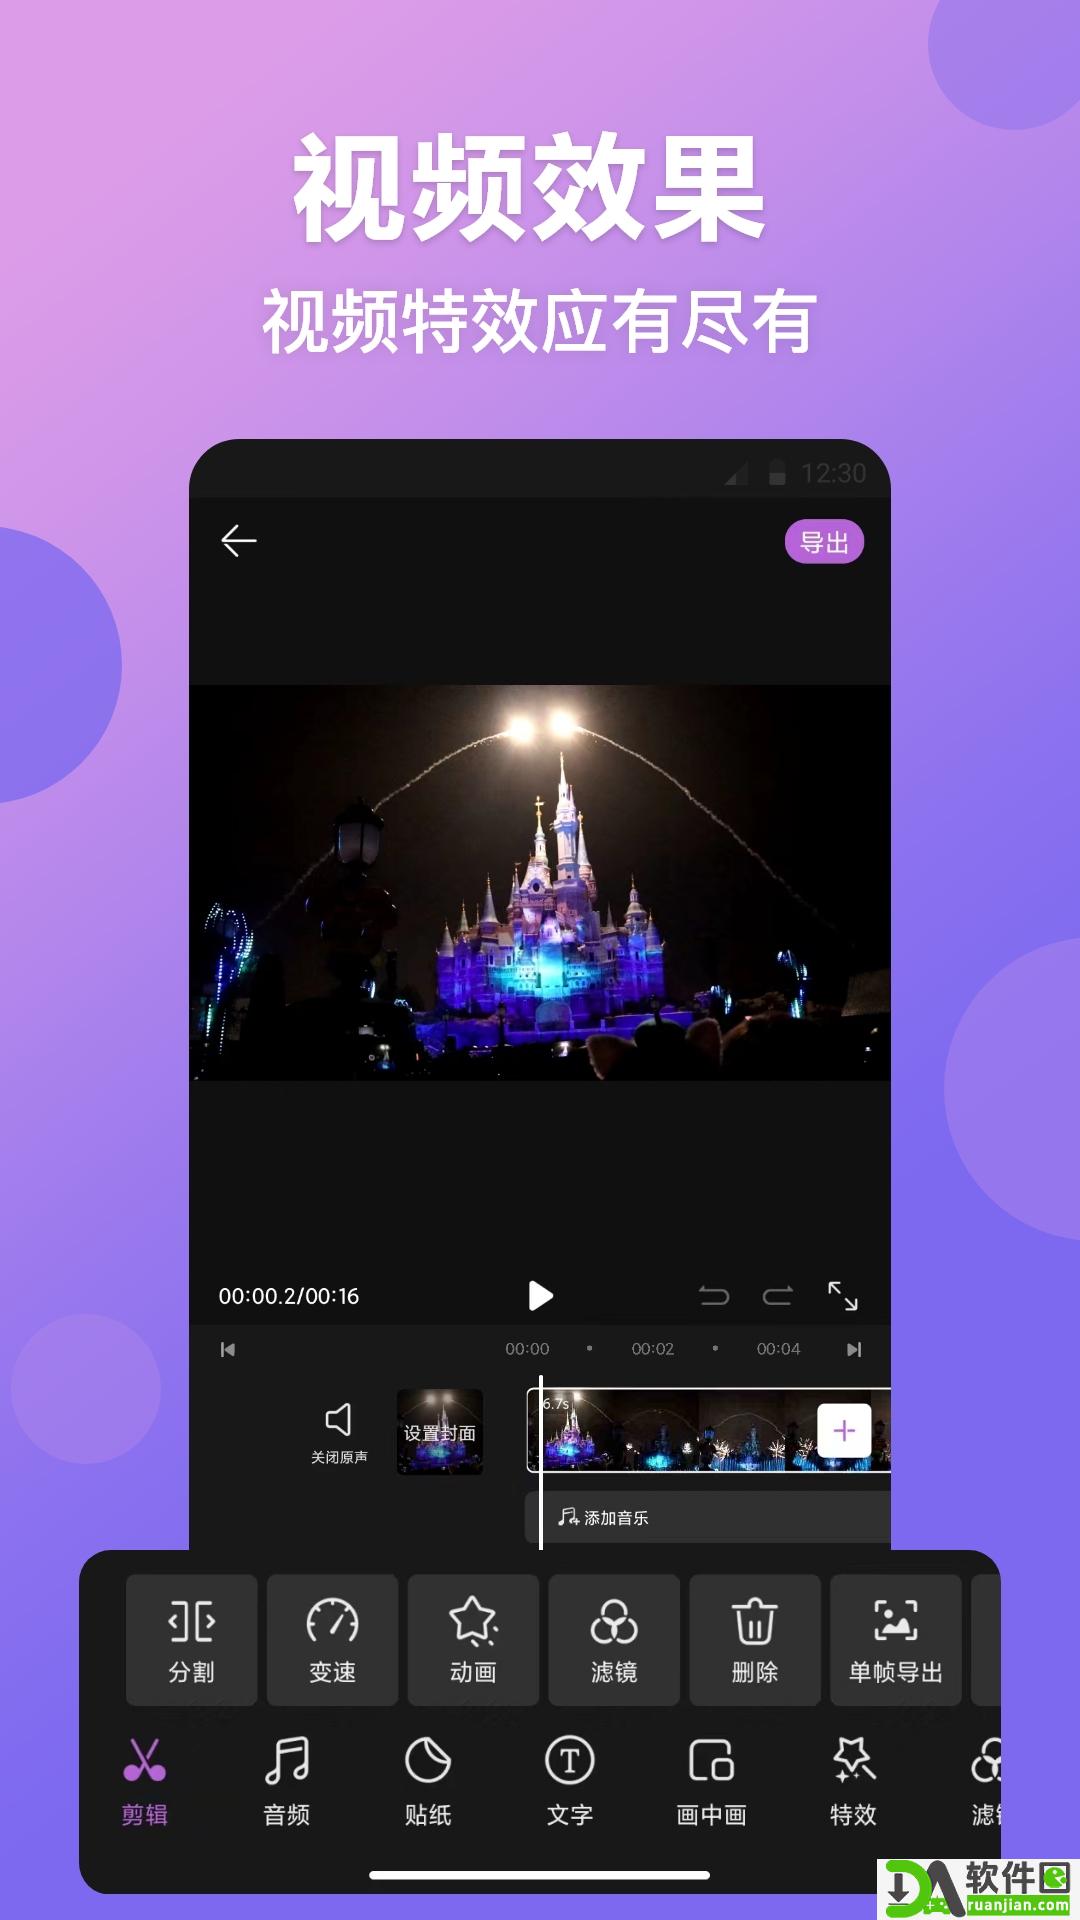Choose the 滤镜 filter tool

click(x=614, y=1640)
